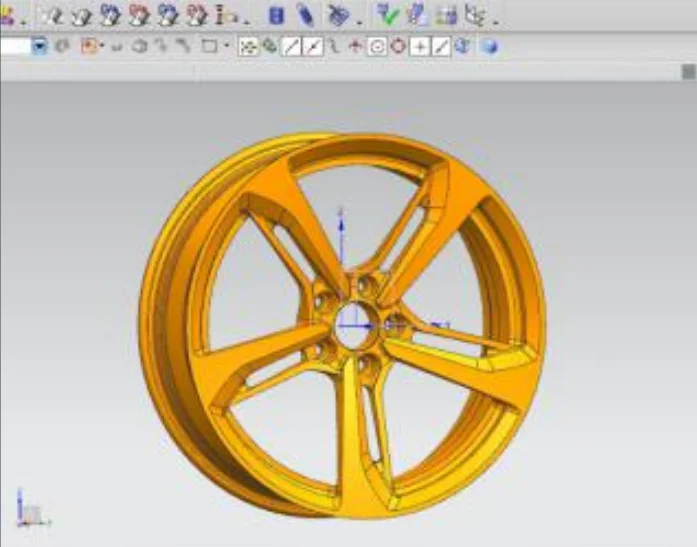The image size is (697, 547).
Task: Toggle the red Quadrant Point snap circle
Action: pyautogui.click(x=398, y=46)
